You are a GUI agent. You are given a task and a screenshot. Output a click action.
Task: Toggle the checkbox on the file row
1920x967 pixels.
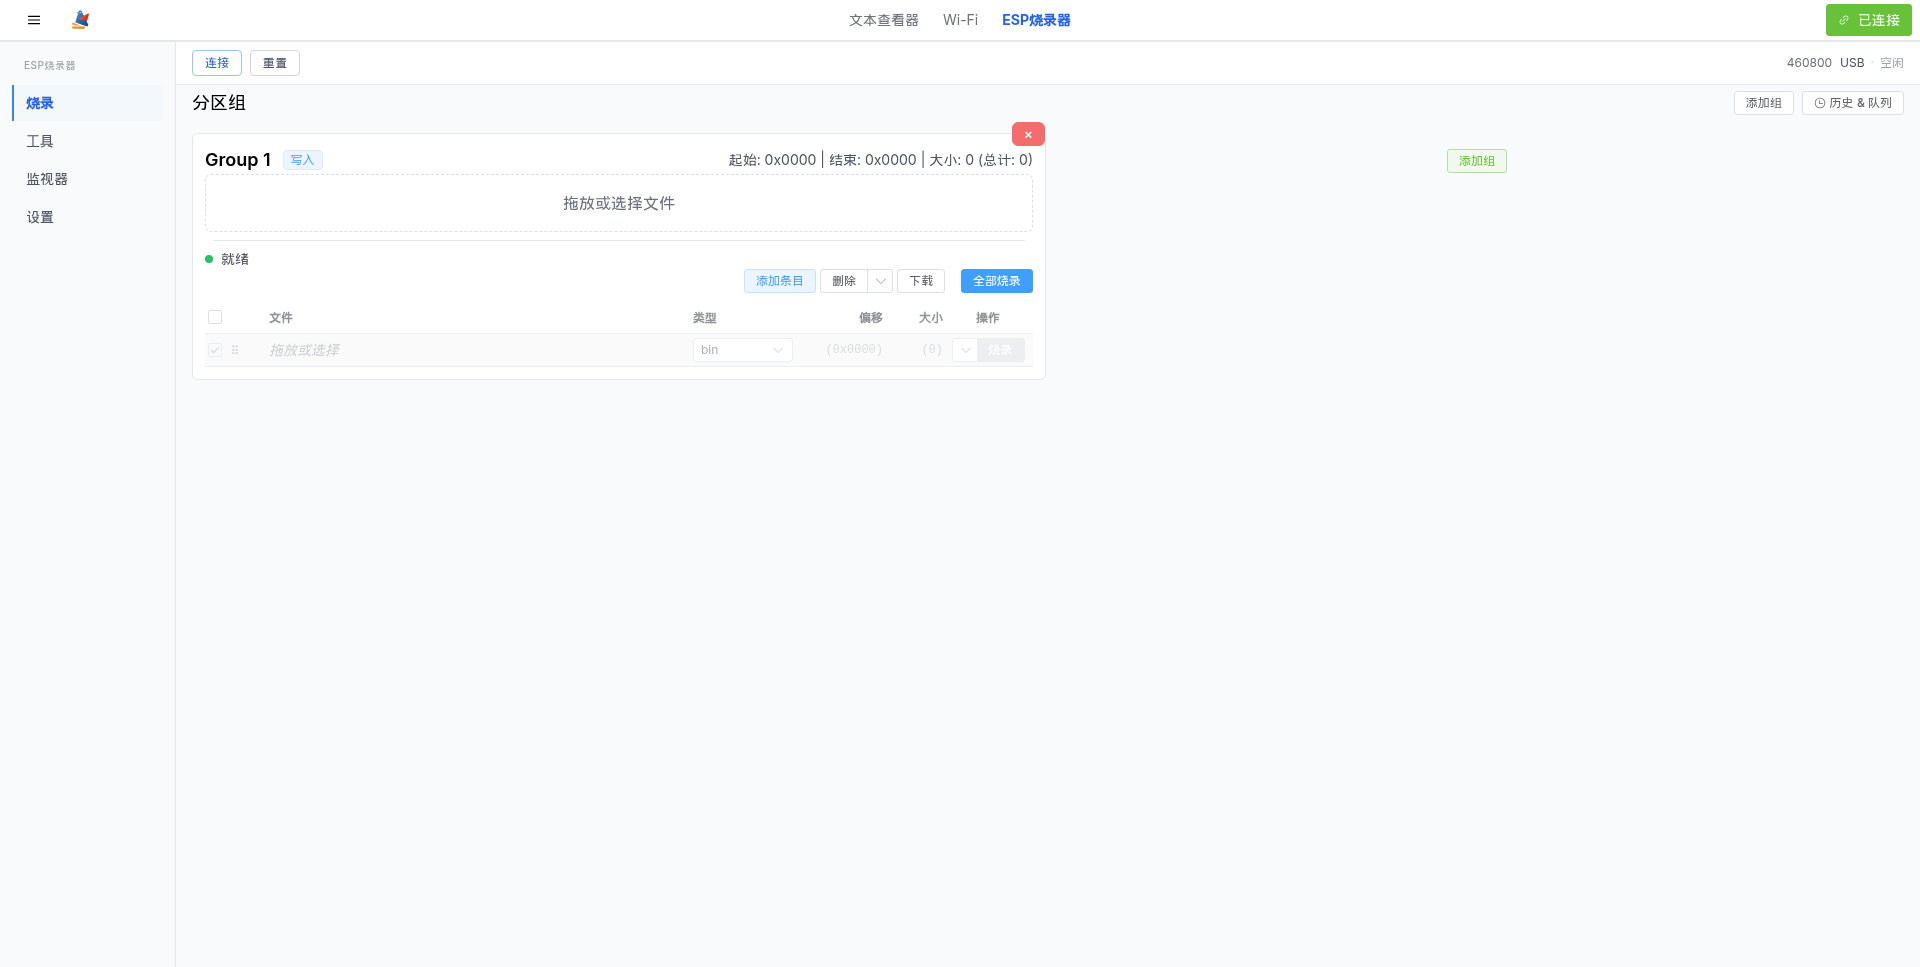215,350
